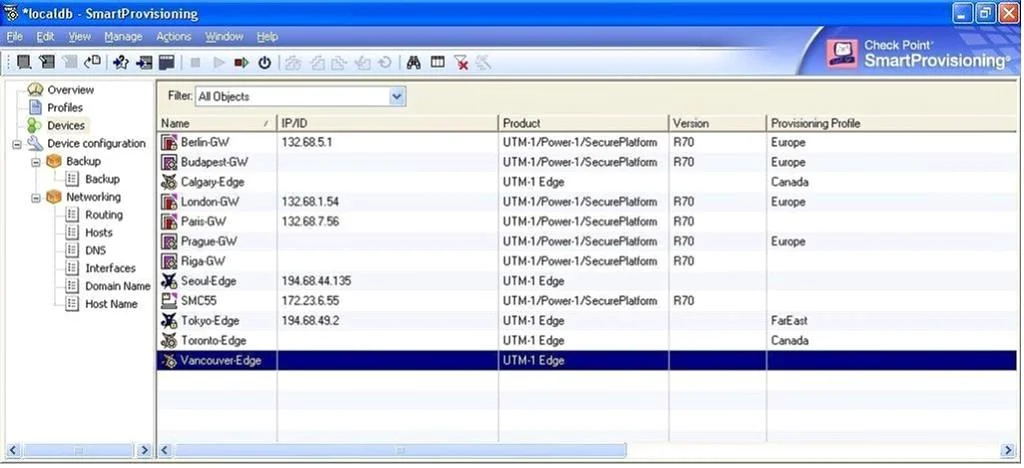Screen dimensions: 1024x468
Task: Click the right arrow of the device list scrollbar
Action: (1010, 450)
